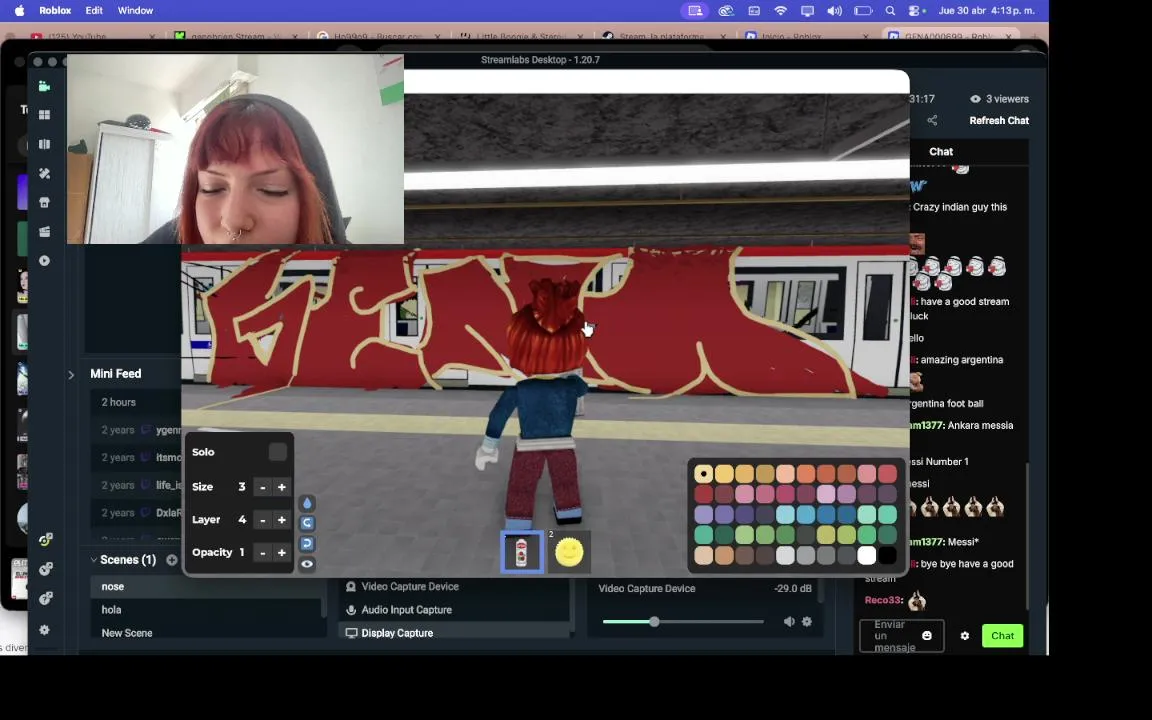
Task: Decrease spray Size with the minus button
Action: coord(262,487)
